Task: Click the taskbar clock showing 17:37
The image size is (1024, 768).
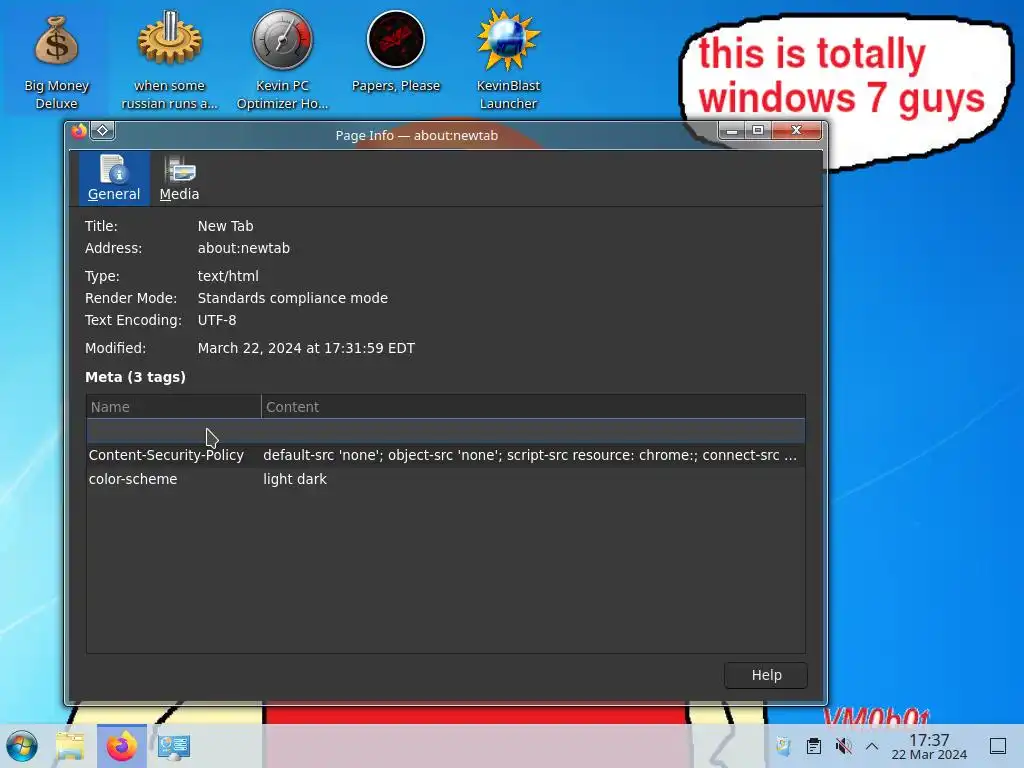Action: (x=929, y=746)
